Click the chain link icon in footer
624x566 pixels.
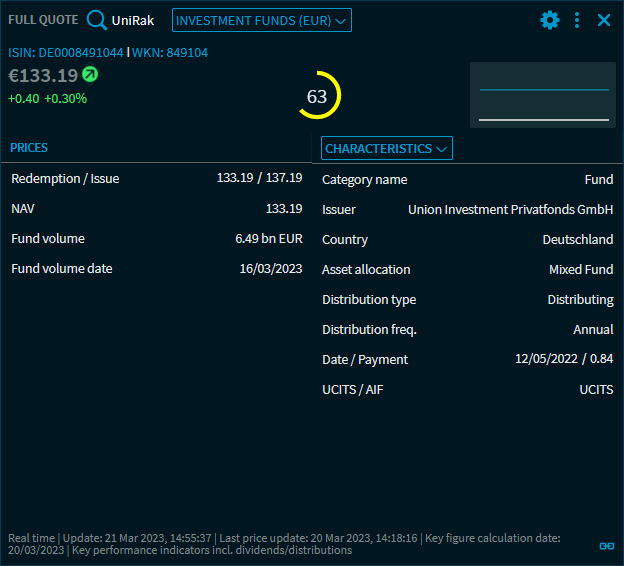(x=605, y=546)
